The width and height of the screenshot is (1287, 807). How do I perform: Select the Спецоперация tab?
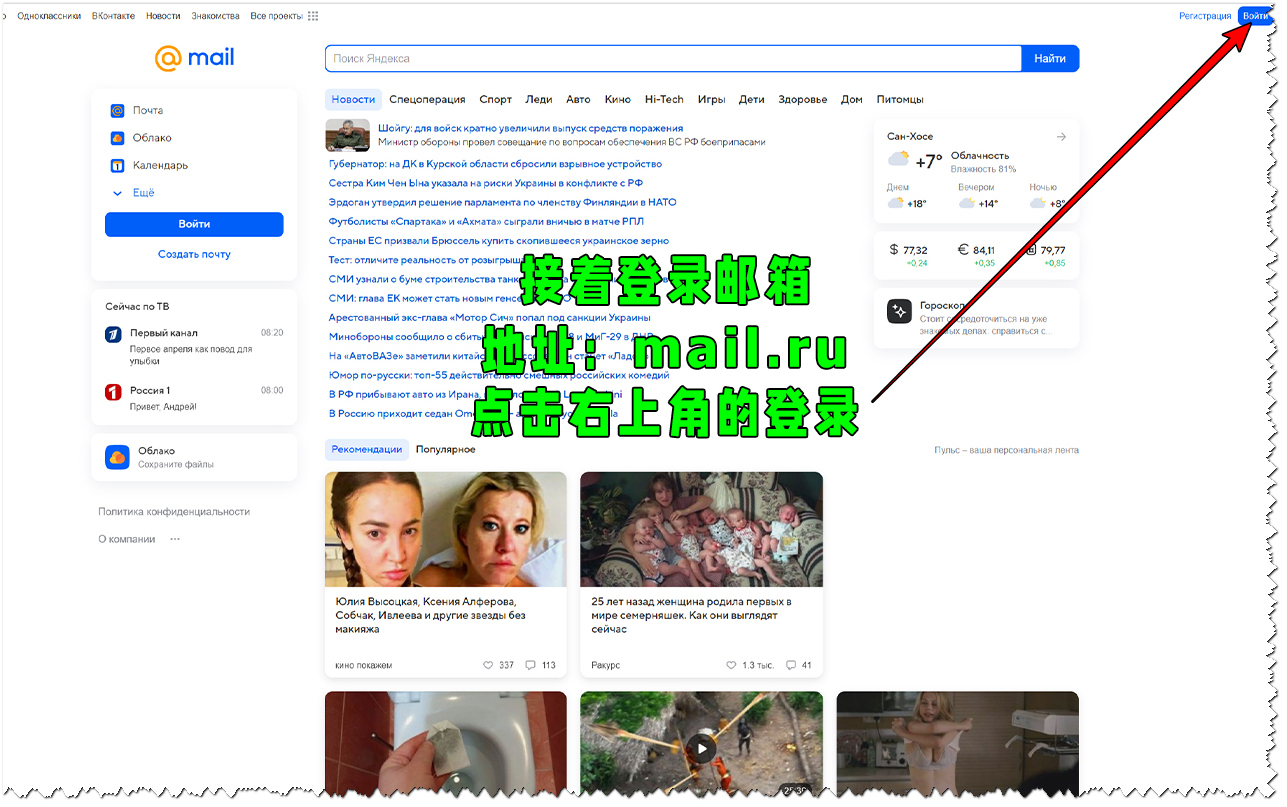pyautogui.click(x=427, y=99)
